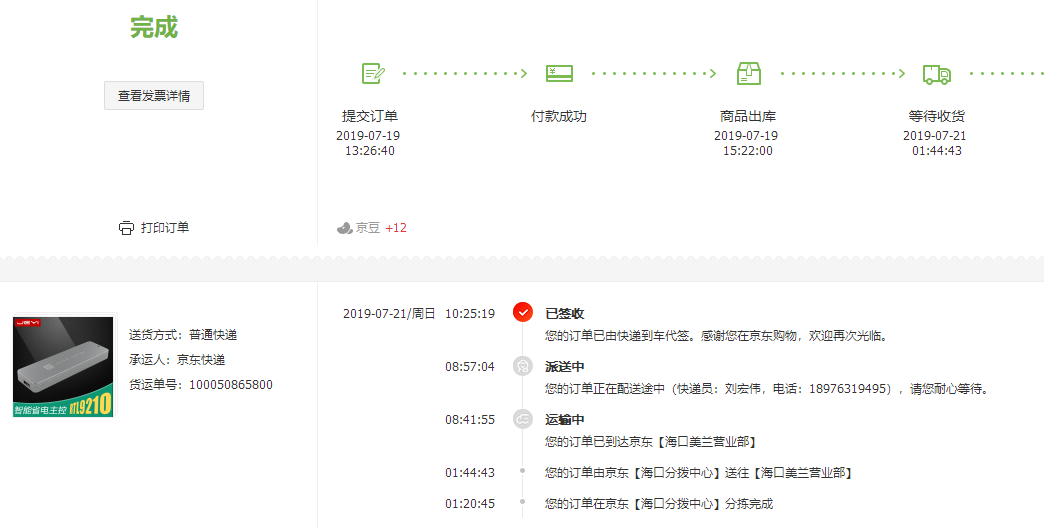
Task: Click the printer icon beside 打印订单
Action: (x=126, y=228)
